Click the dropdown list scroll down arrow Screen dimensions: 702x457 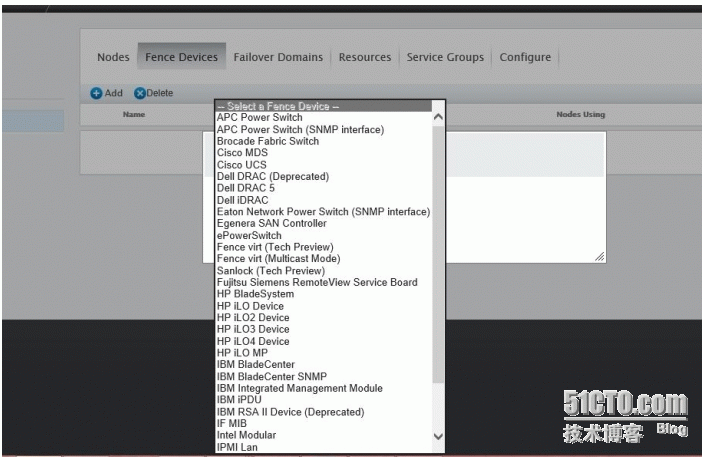click(x=439, y=436)
